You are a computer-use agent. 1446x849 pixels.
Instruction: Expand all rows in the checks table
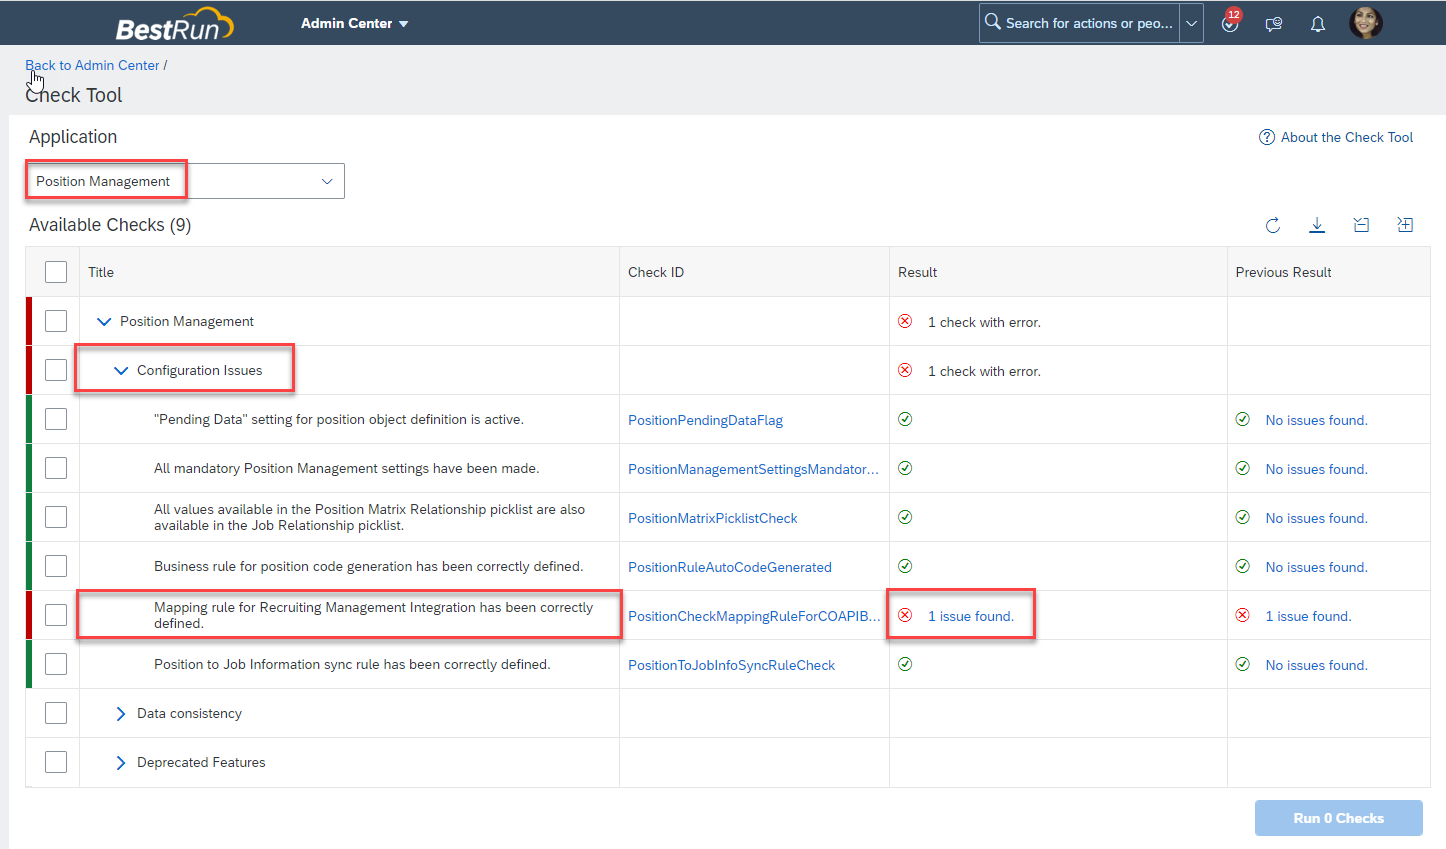1405,225
